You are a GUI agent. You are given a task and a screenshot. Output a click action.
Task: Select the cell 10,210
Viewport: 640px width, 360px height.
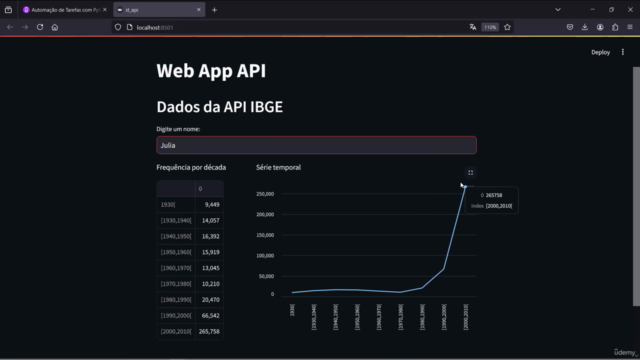pos(209,284)
